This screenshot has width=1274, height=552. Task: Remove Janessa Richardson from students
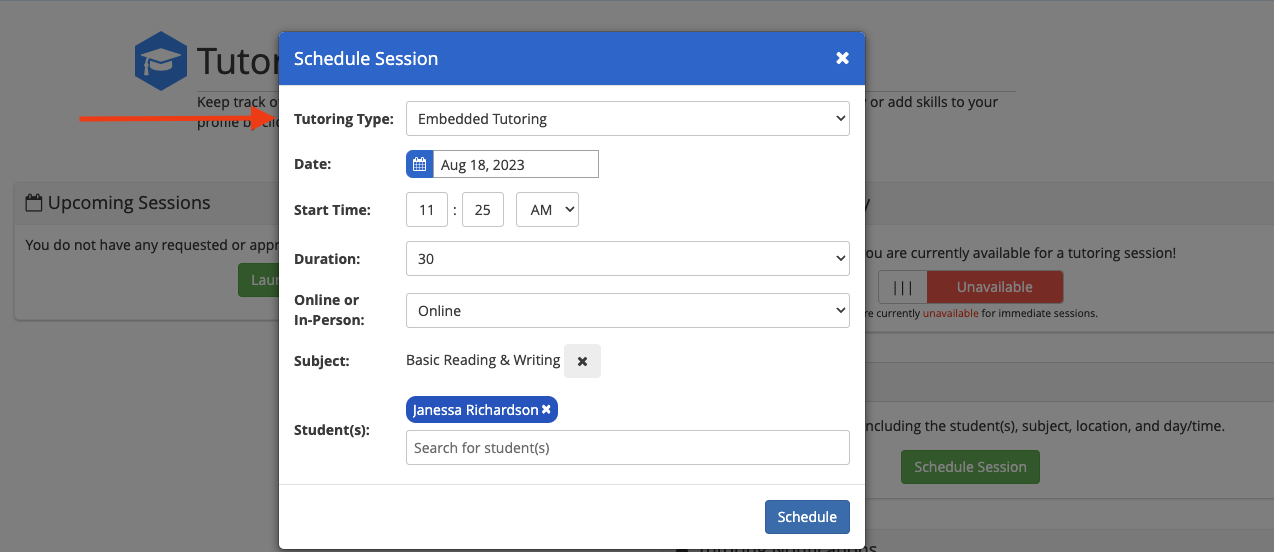click(546, 410)
